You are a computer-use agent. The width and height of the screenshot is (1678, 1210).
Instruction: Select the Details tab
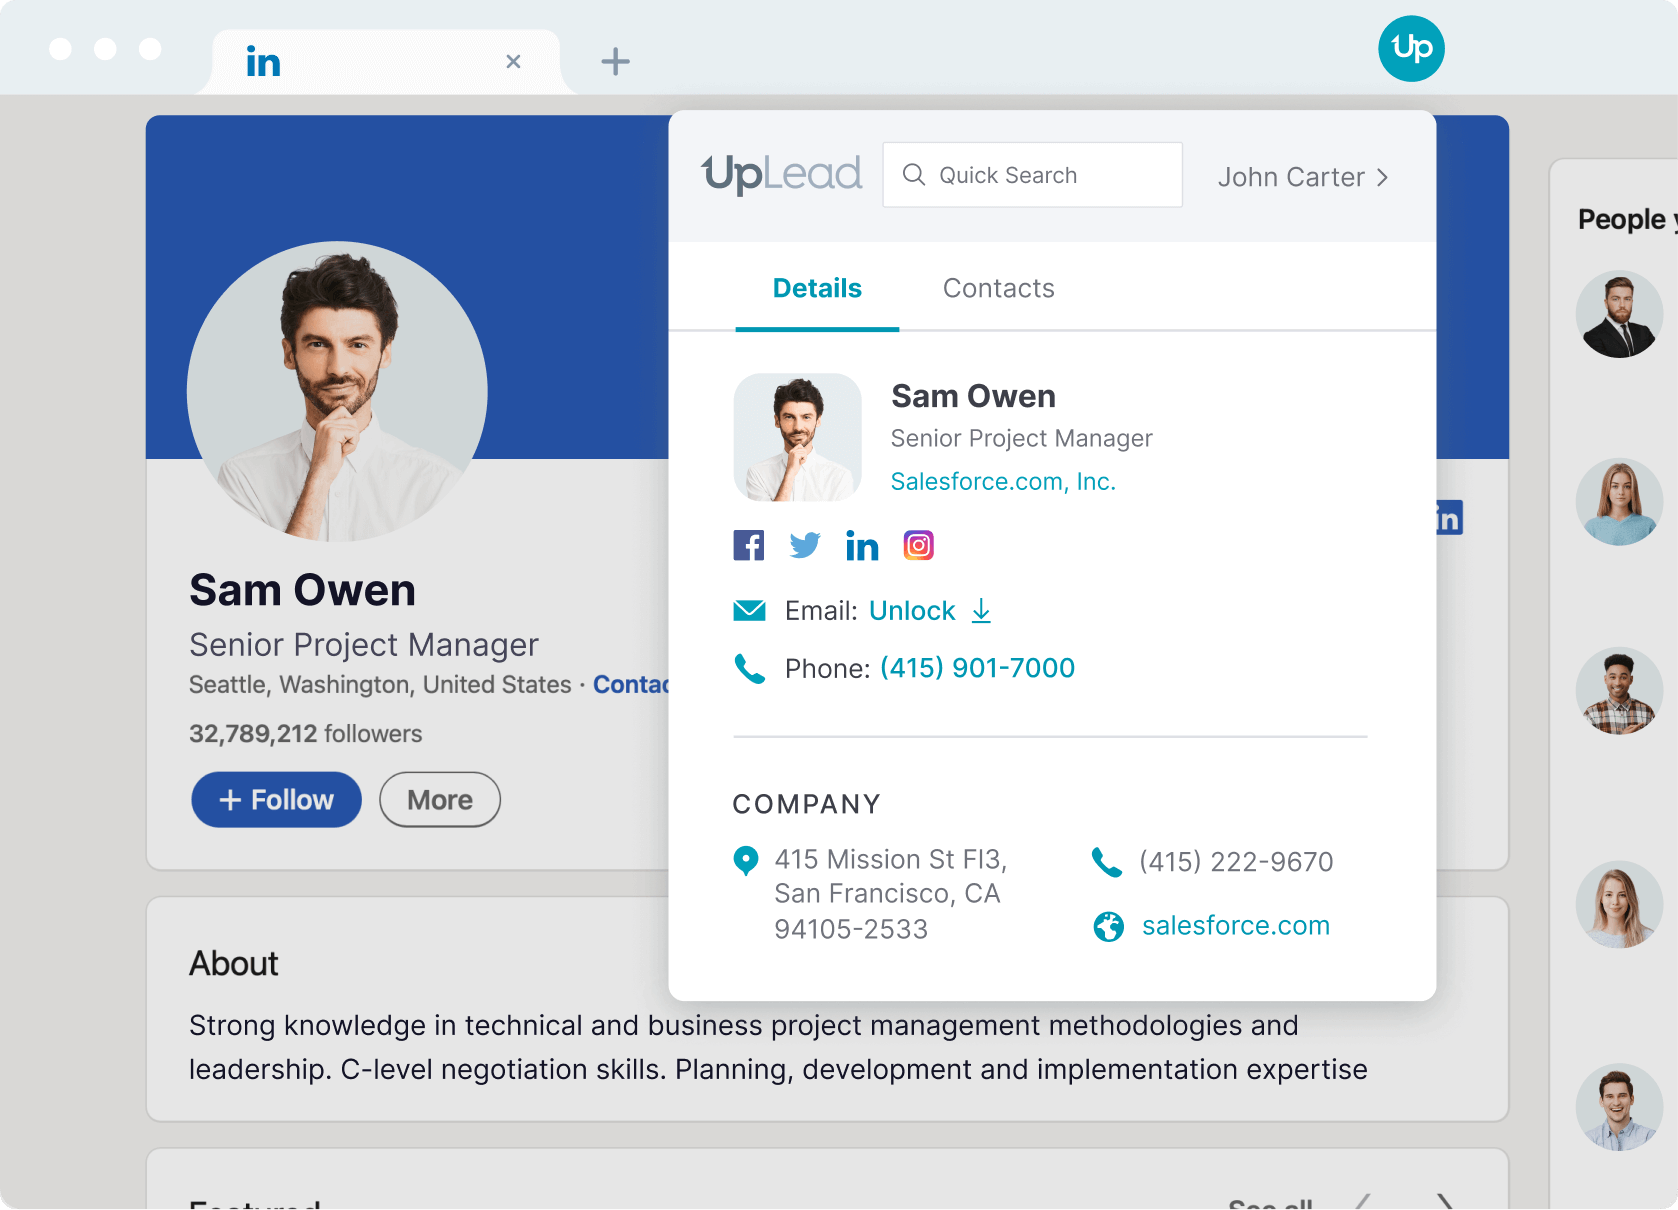click(817, 289)
